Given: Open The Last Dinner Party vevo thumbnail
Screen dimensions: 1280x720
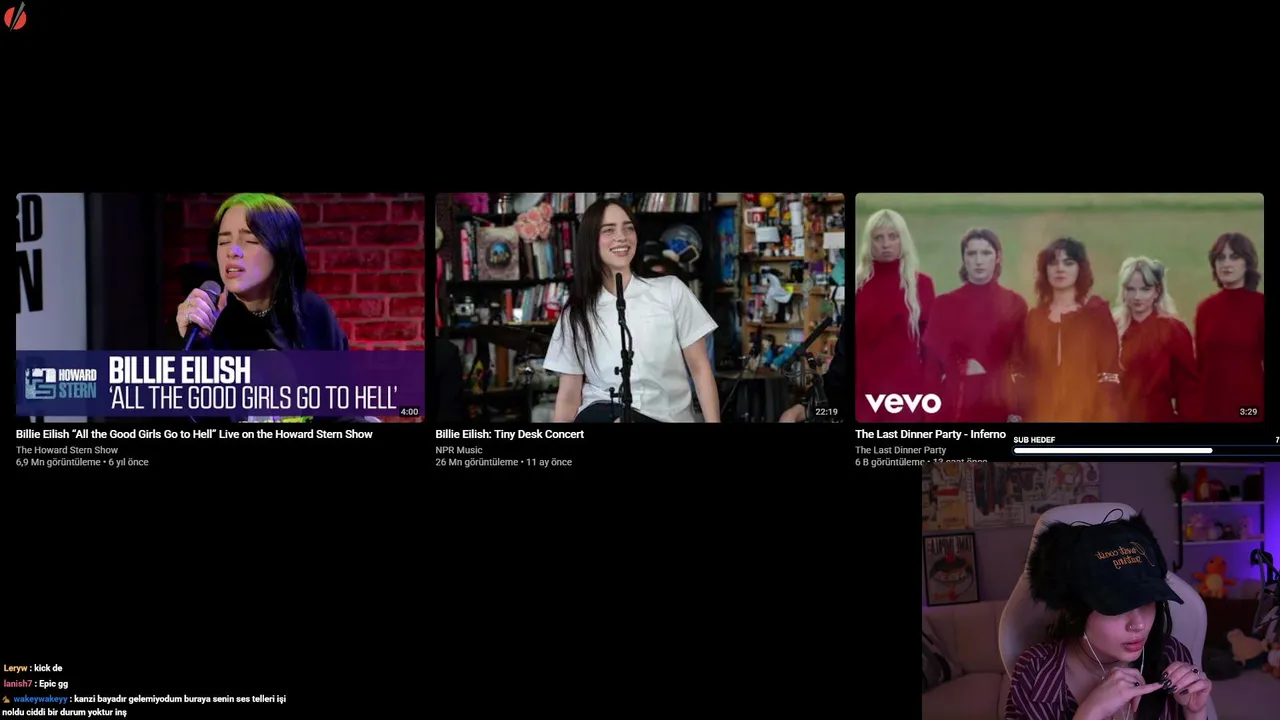Looking at the screenshot, I should coord(1059,307).
